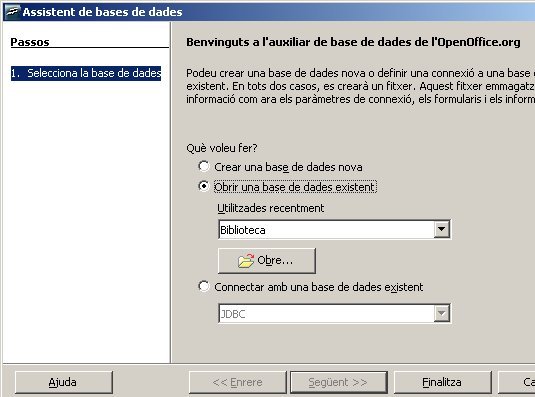Open the JDBC dropdown arrow

click(x=441, y=313)
